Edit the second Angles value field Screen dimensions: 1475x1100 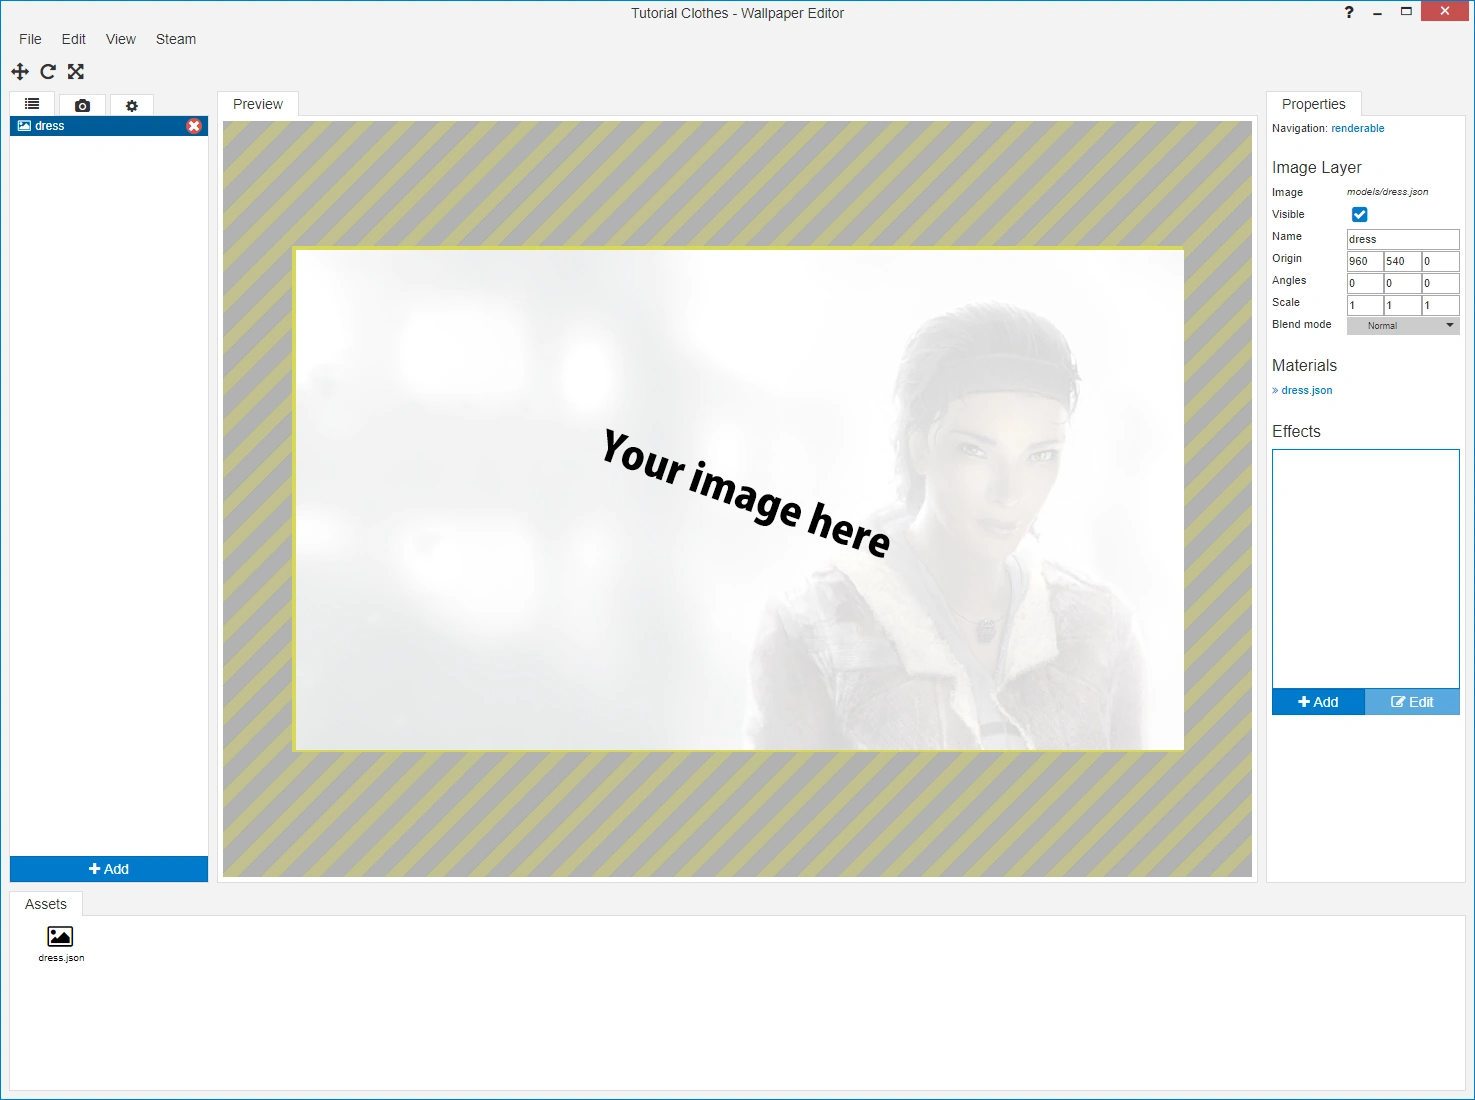[1403, 283]
